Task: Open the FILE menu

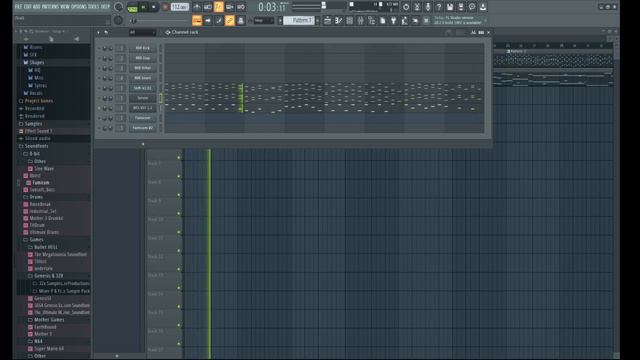Action: point(18,7)
